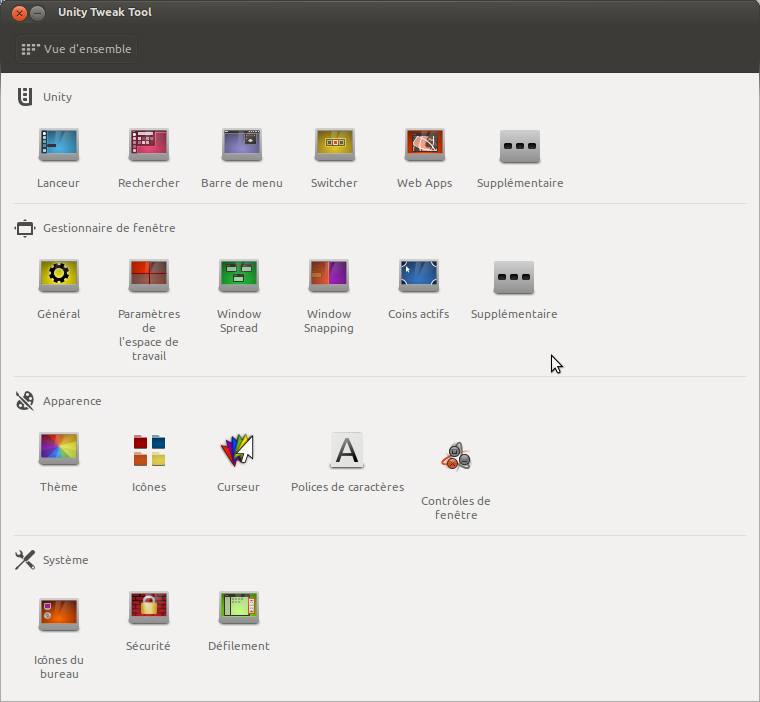Click the Barre de menu icon
The width and height of the screenshot is (760, 702).
241,147
